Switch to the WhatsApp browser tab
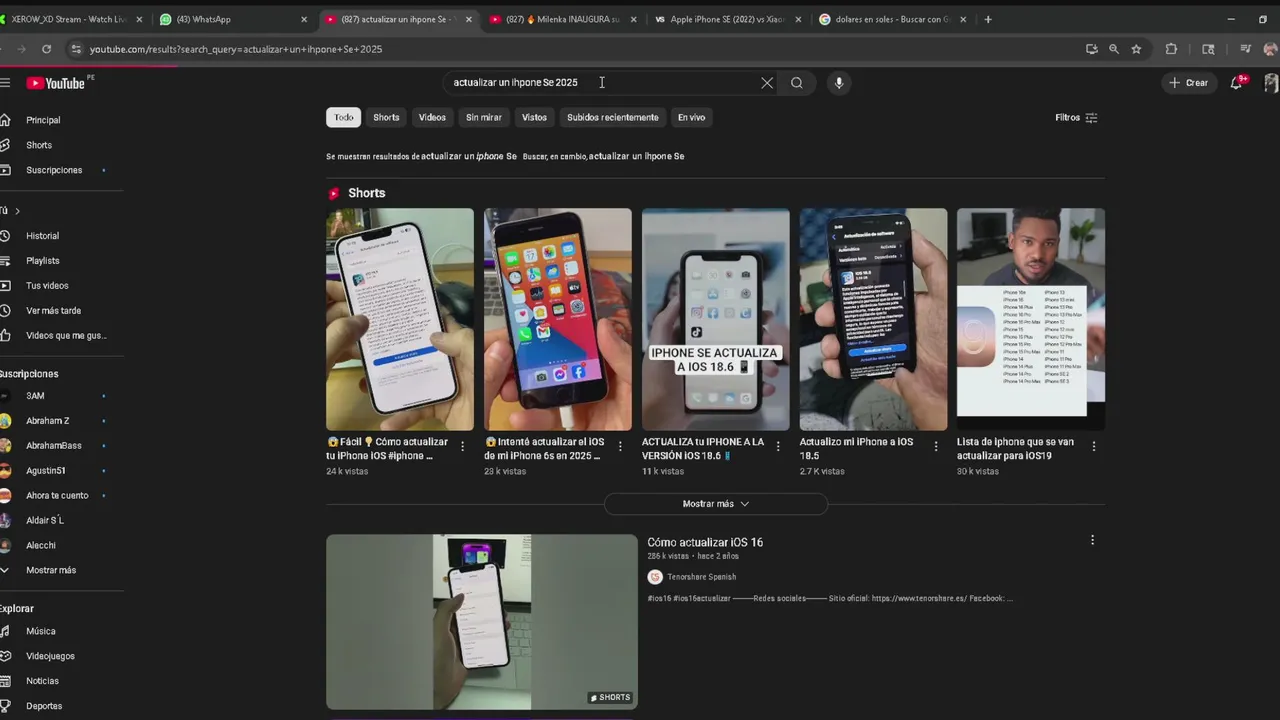1280x720 pixels. pyautogui.click(x=233, y=19)
